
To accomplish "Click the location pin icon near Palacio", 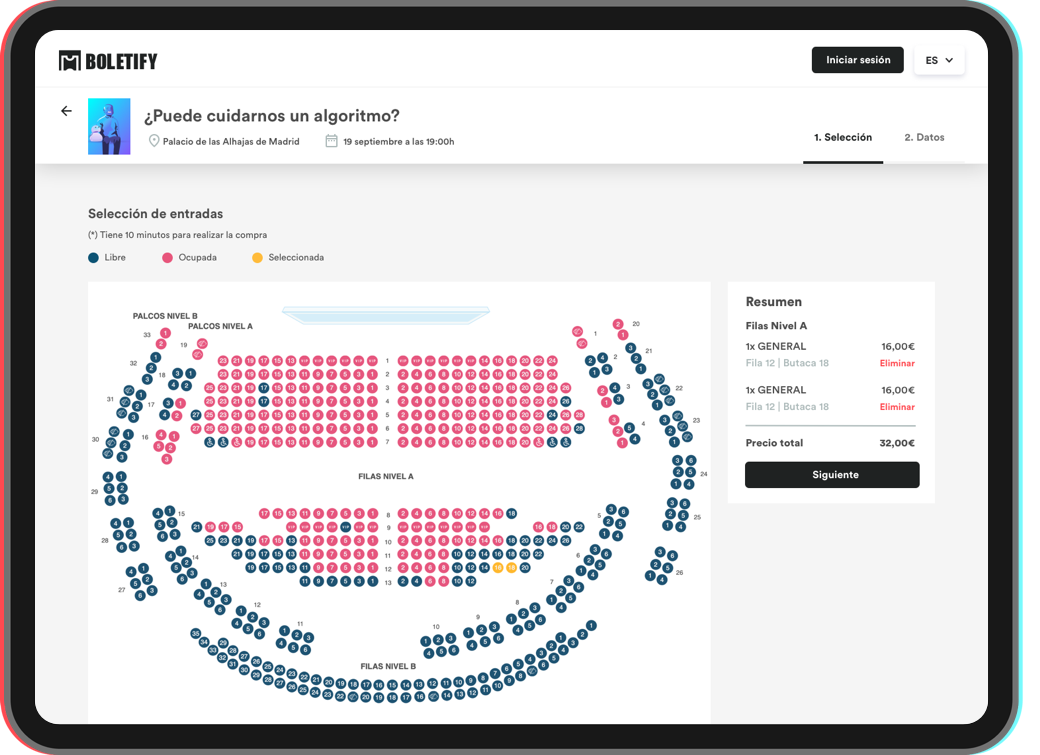I will click(154, 141).
